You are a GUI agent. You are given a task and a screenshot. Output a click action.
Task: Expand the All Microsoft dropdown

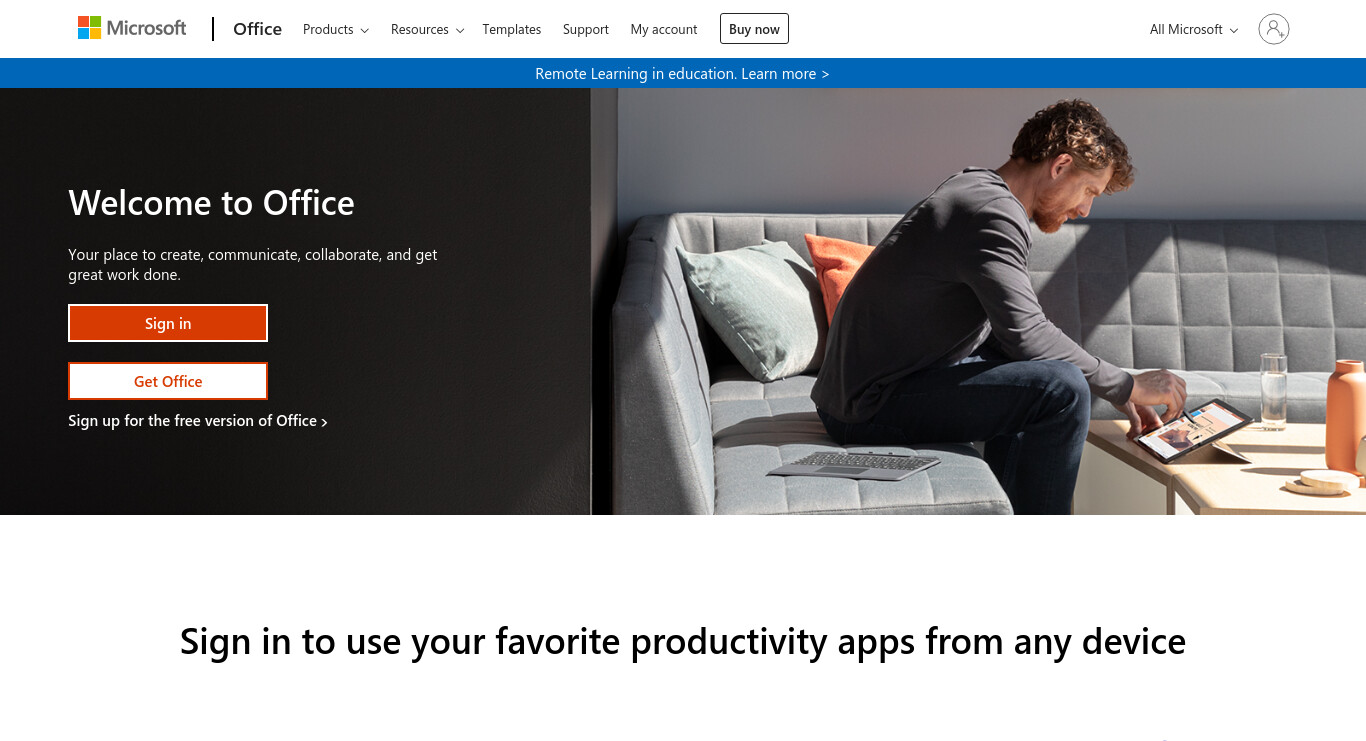coord(1194,29)
